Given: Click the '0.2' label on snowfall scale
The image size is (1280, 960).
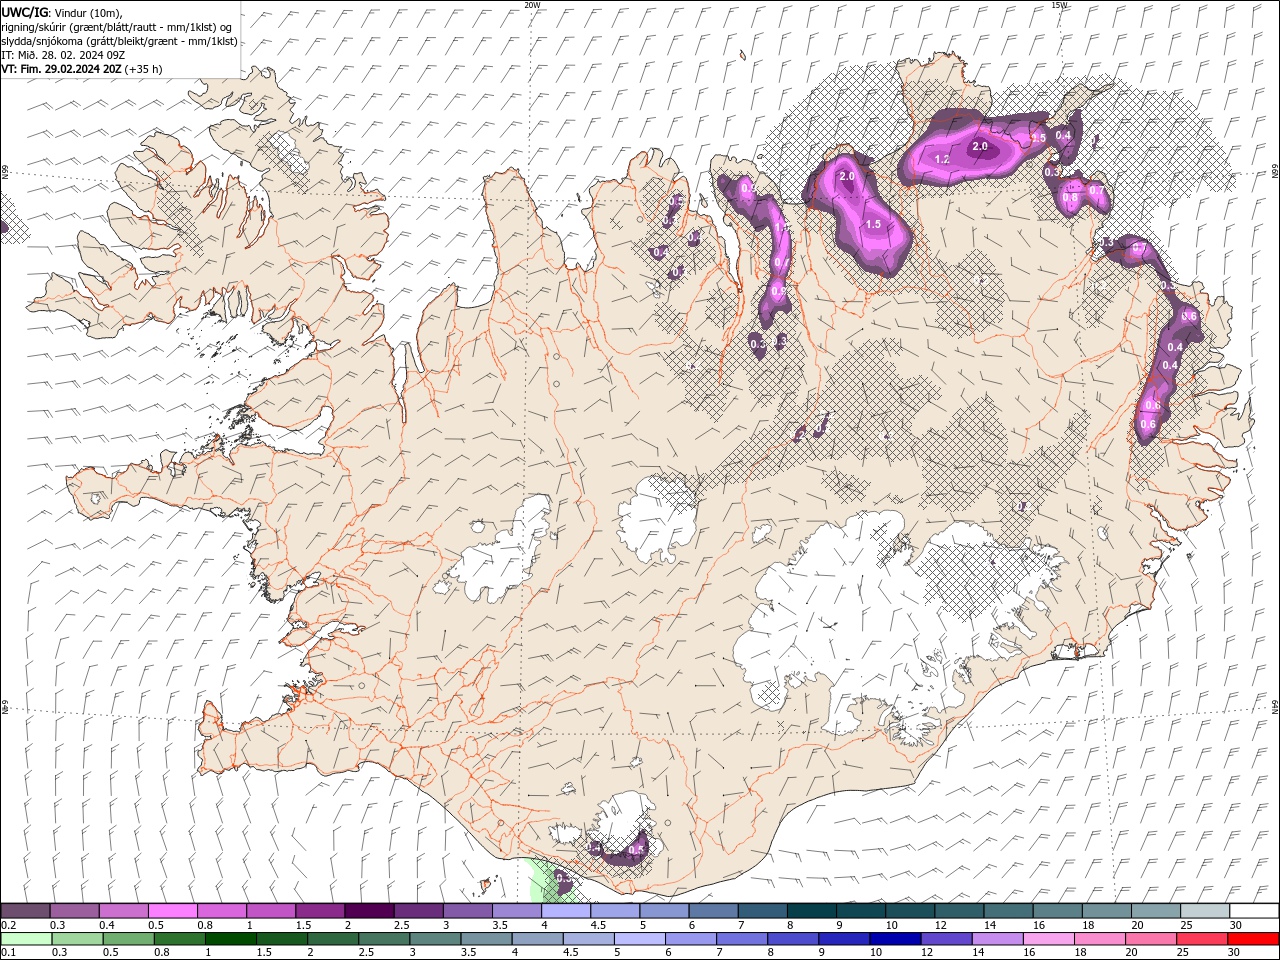Looking at the screenshot, I should [8, 925].
